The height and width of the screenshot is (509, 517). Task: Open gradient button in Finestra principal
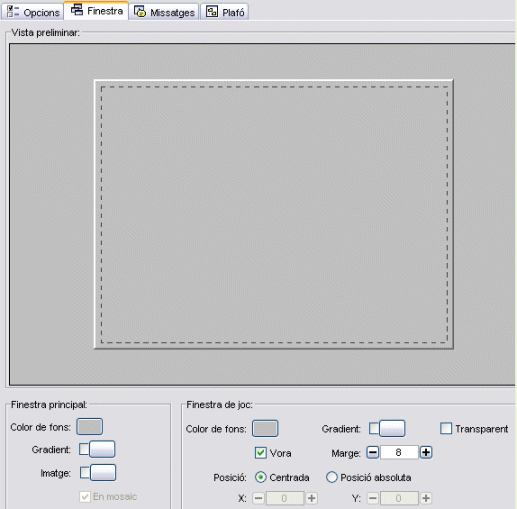click(x=102, y=449)
